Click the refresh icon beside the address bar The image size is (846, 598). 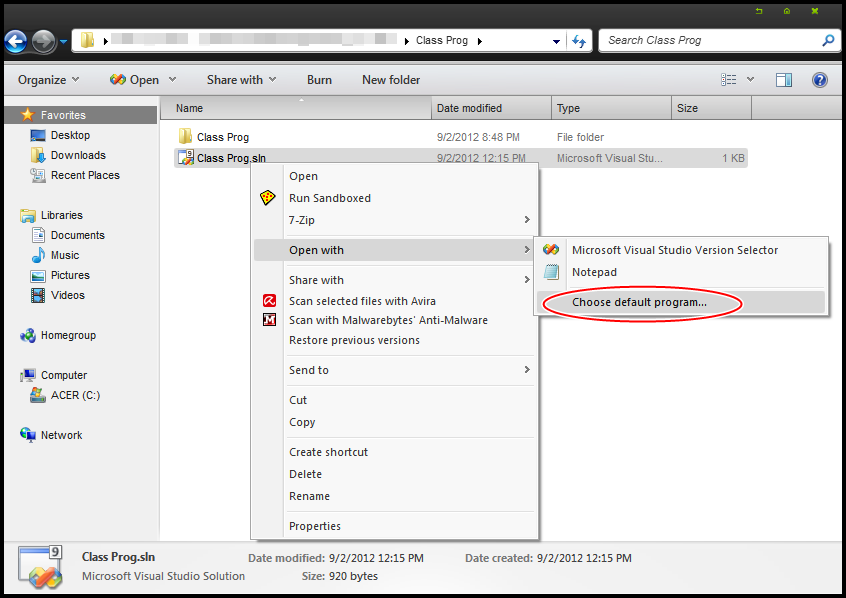tap(579, 40)
